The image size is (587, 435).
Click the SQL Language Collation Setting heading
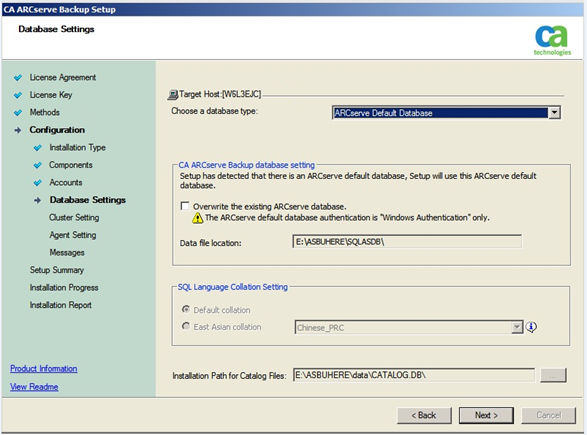tap(233, 287)
